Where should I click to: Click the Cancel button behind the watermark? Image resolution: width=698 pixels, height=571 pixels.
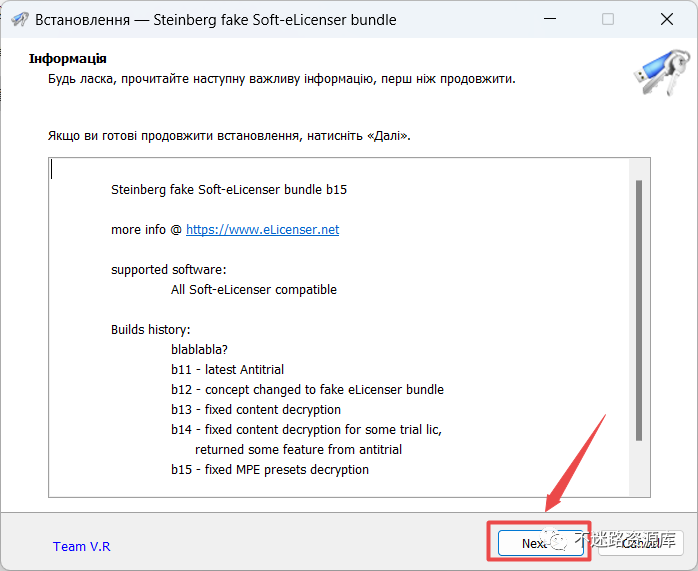click(641, 543)
